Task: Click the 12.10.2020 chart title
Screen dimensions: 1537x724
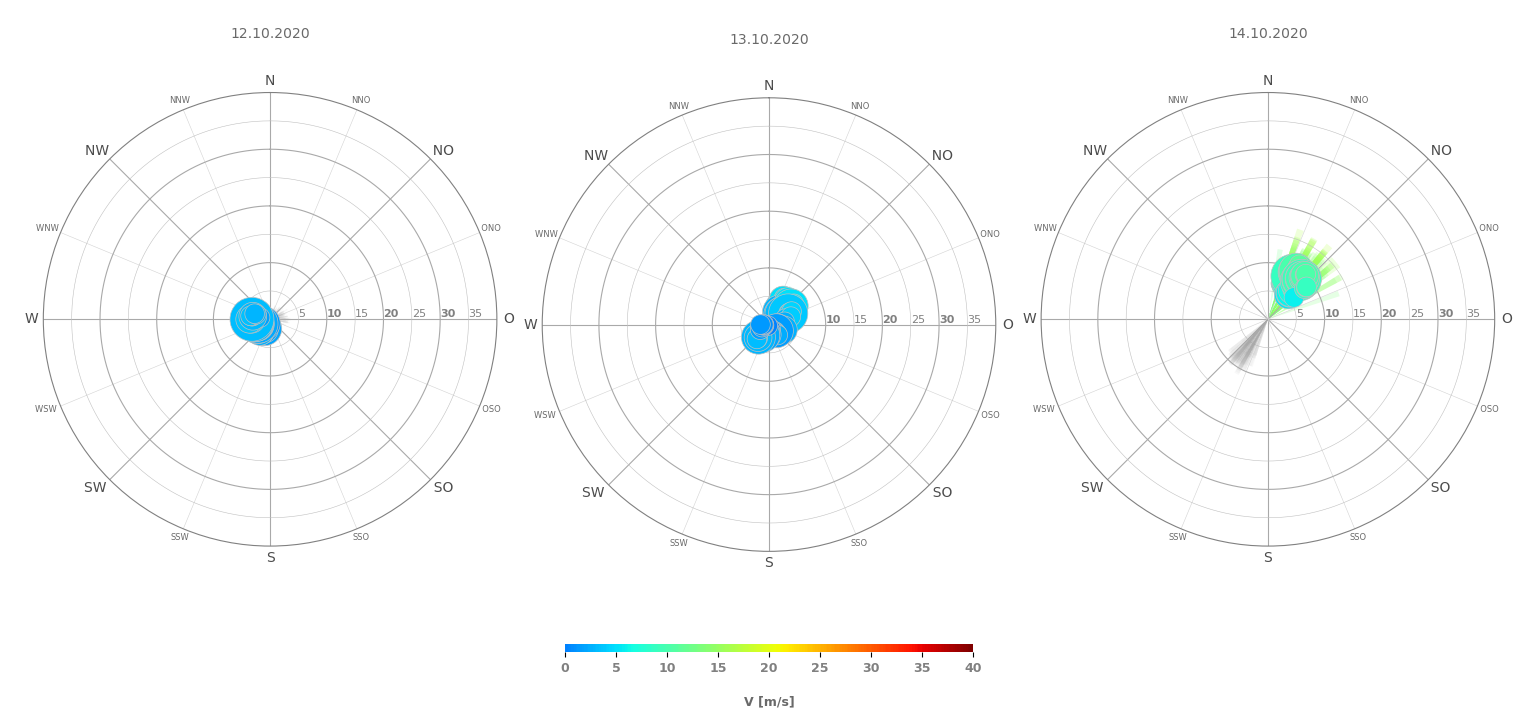Action: pos(270,33)
